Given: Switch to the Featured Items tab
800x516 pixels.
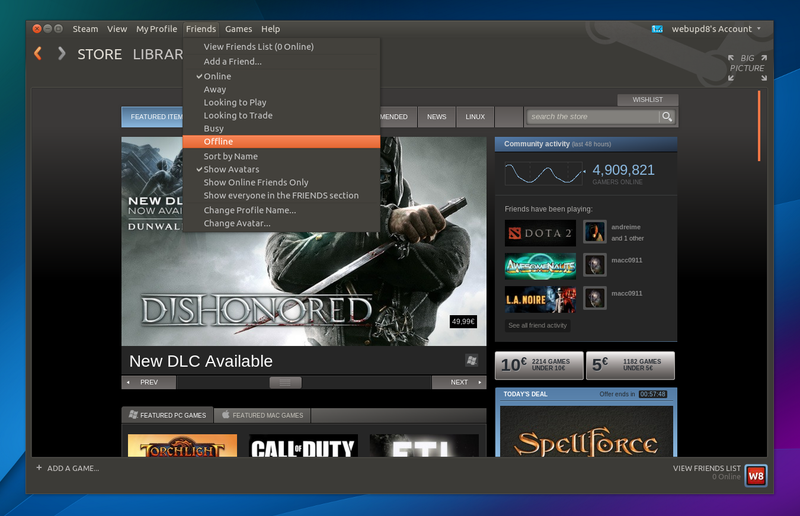Looking at the screenshot, I should tap(152, 117).
